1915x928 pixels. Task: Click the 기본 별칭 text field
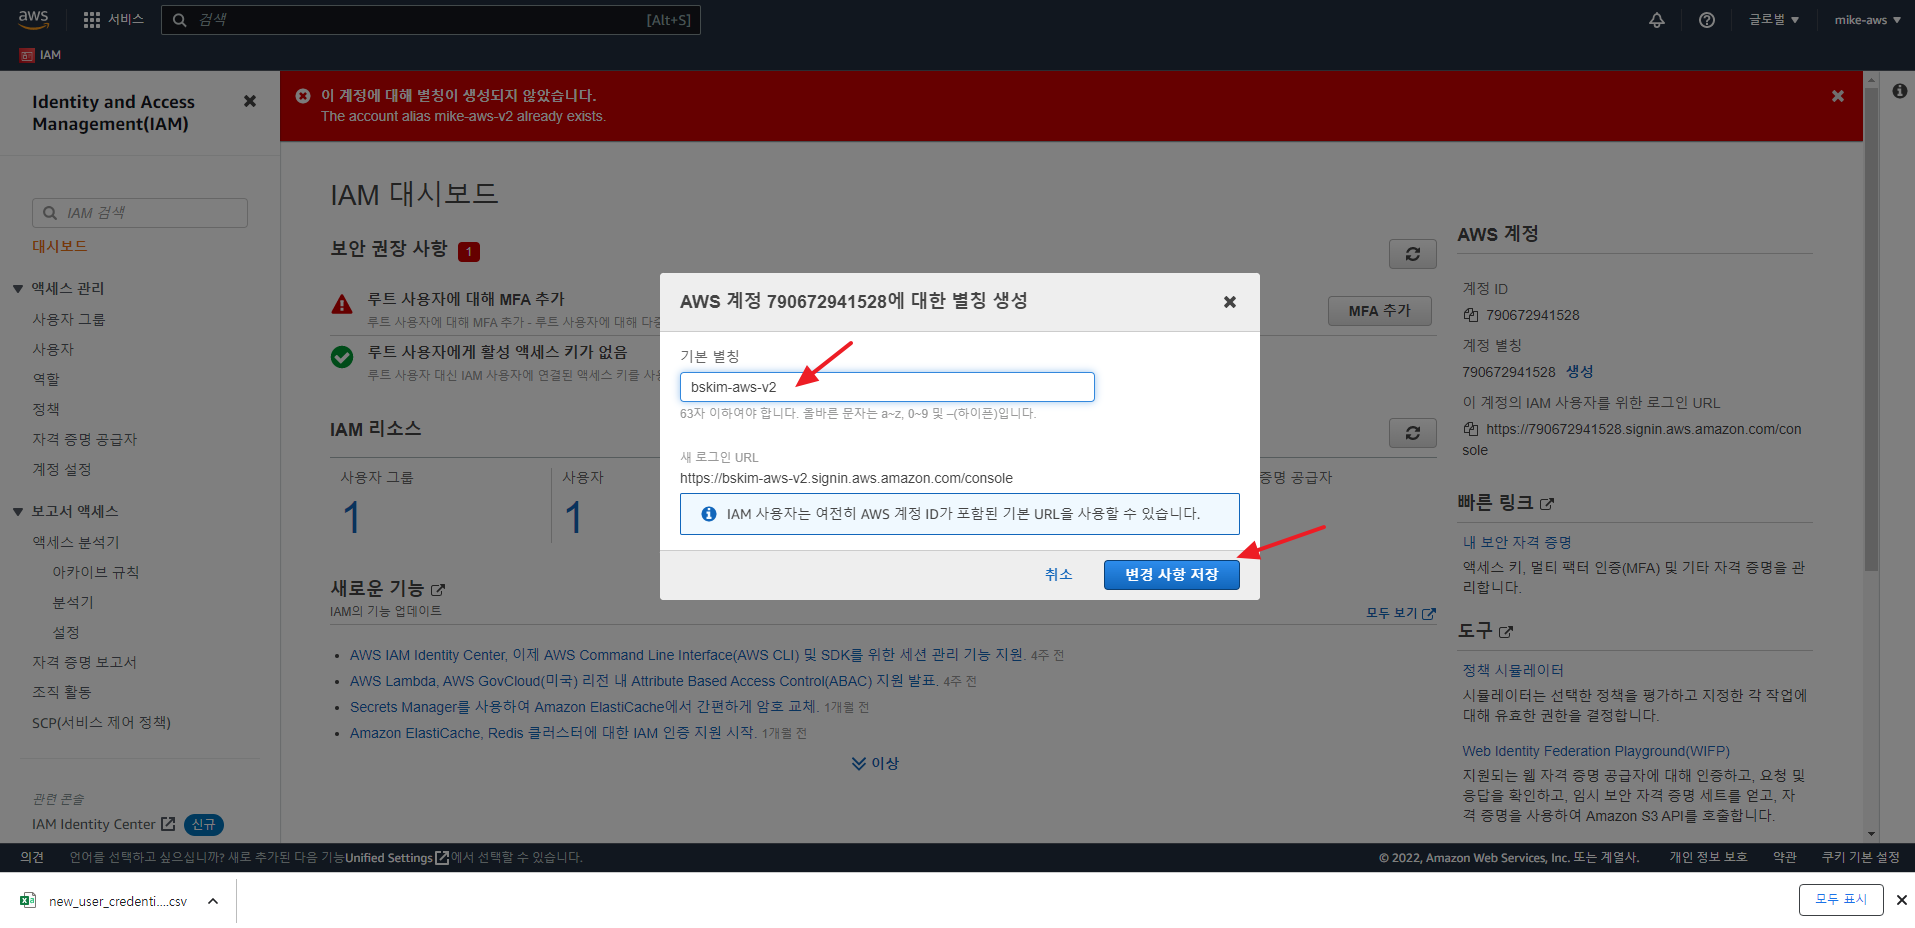pyautogui.click(x=887, y=387)
